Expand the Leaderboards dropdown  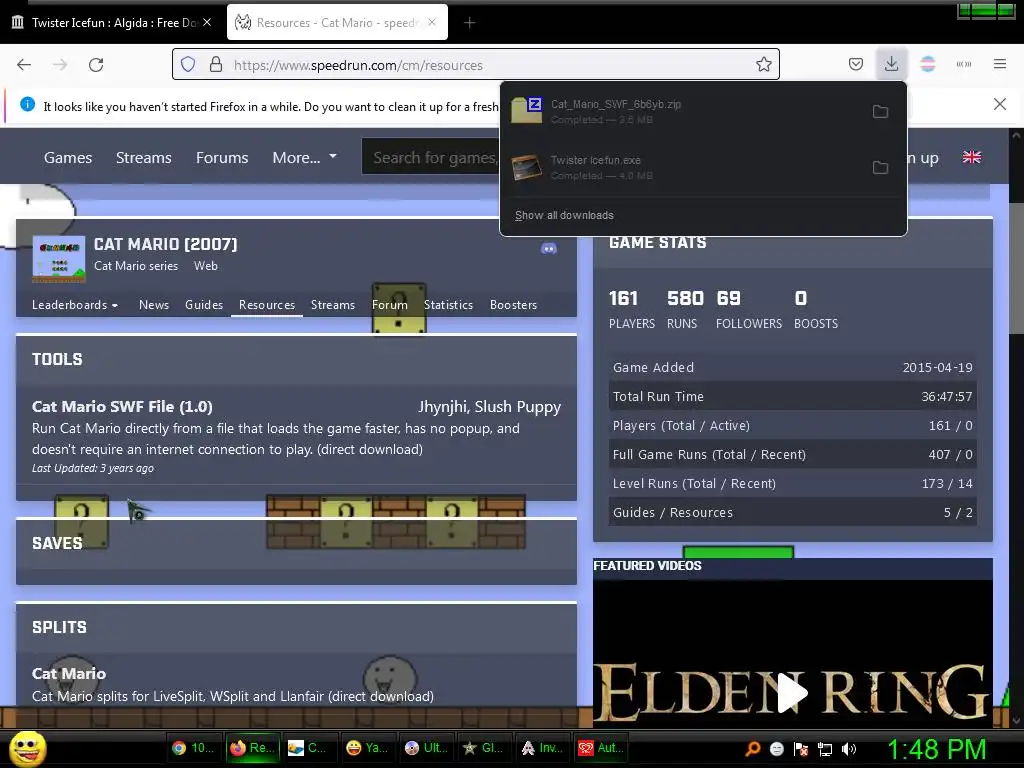pyautogui.click(x=74, y=305)
